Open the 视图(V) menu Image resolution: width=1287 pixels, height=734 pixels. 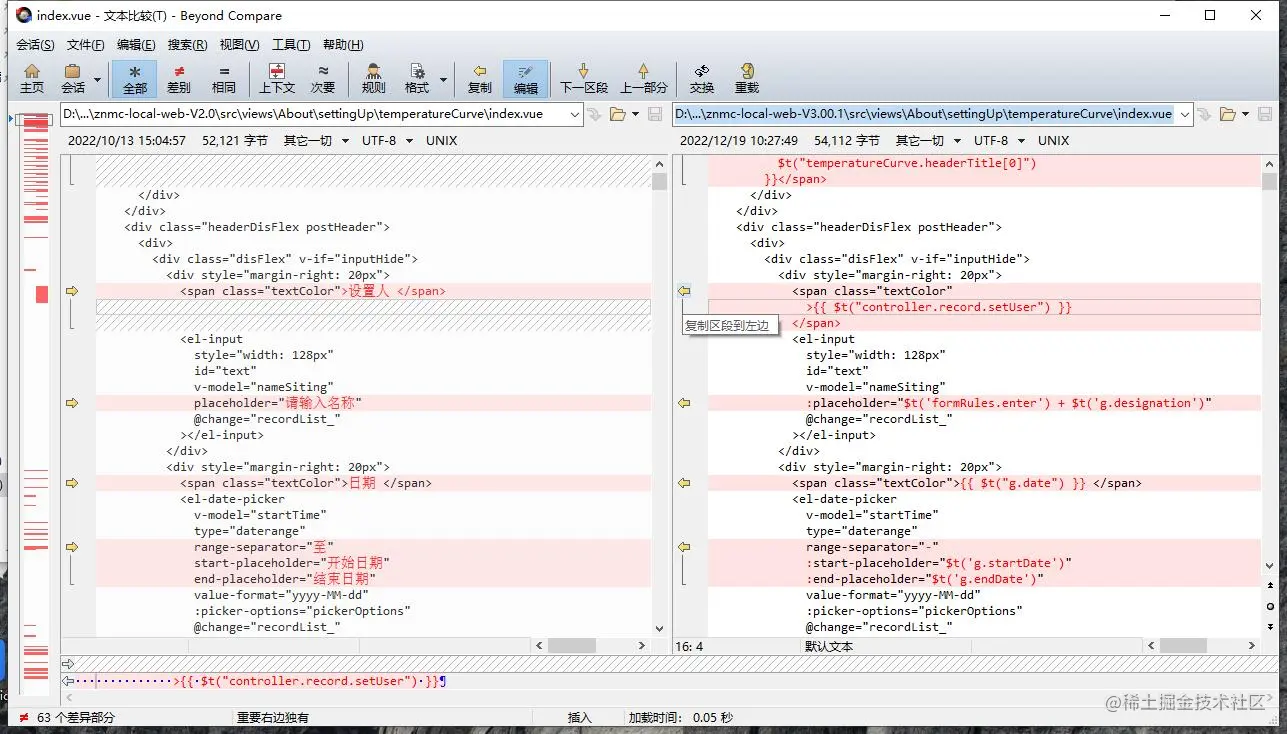click(239, 45)
